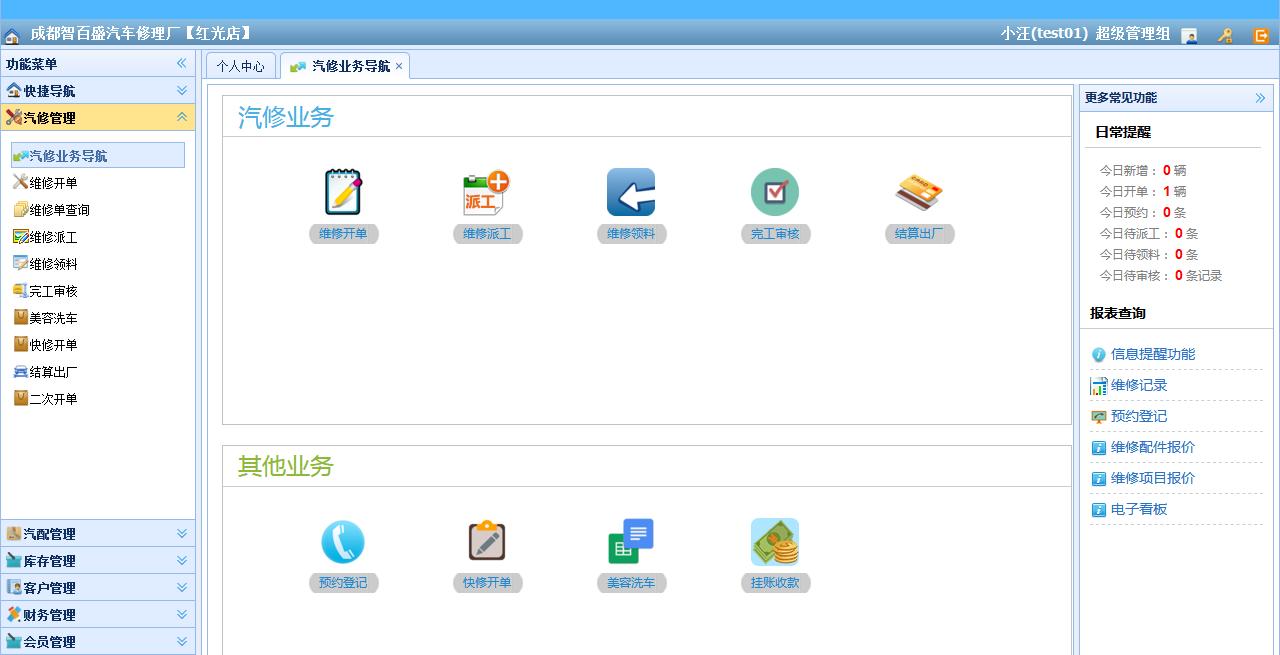Expand the 会员管理 section
Image resolution: width=1280 pixels, height=655 pixels.
(182, 641)
